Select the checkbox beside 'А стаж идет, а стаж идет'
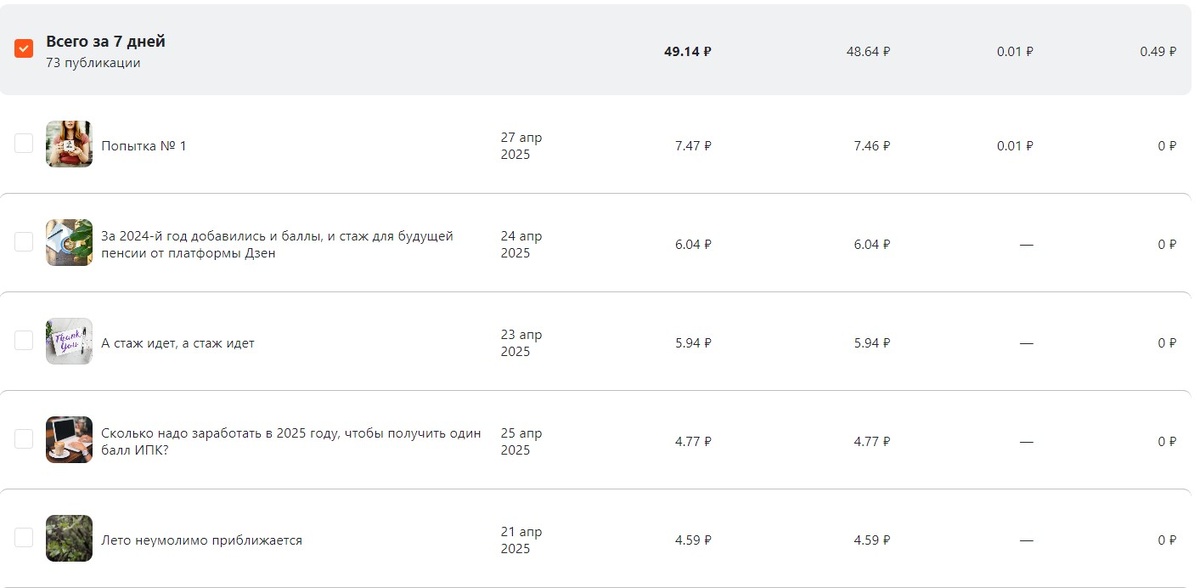Screen dimensions: 1200x588 tap(24, 341)
